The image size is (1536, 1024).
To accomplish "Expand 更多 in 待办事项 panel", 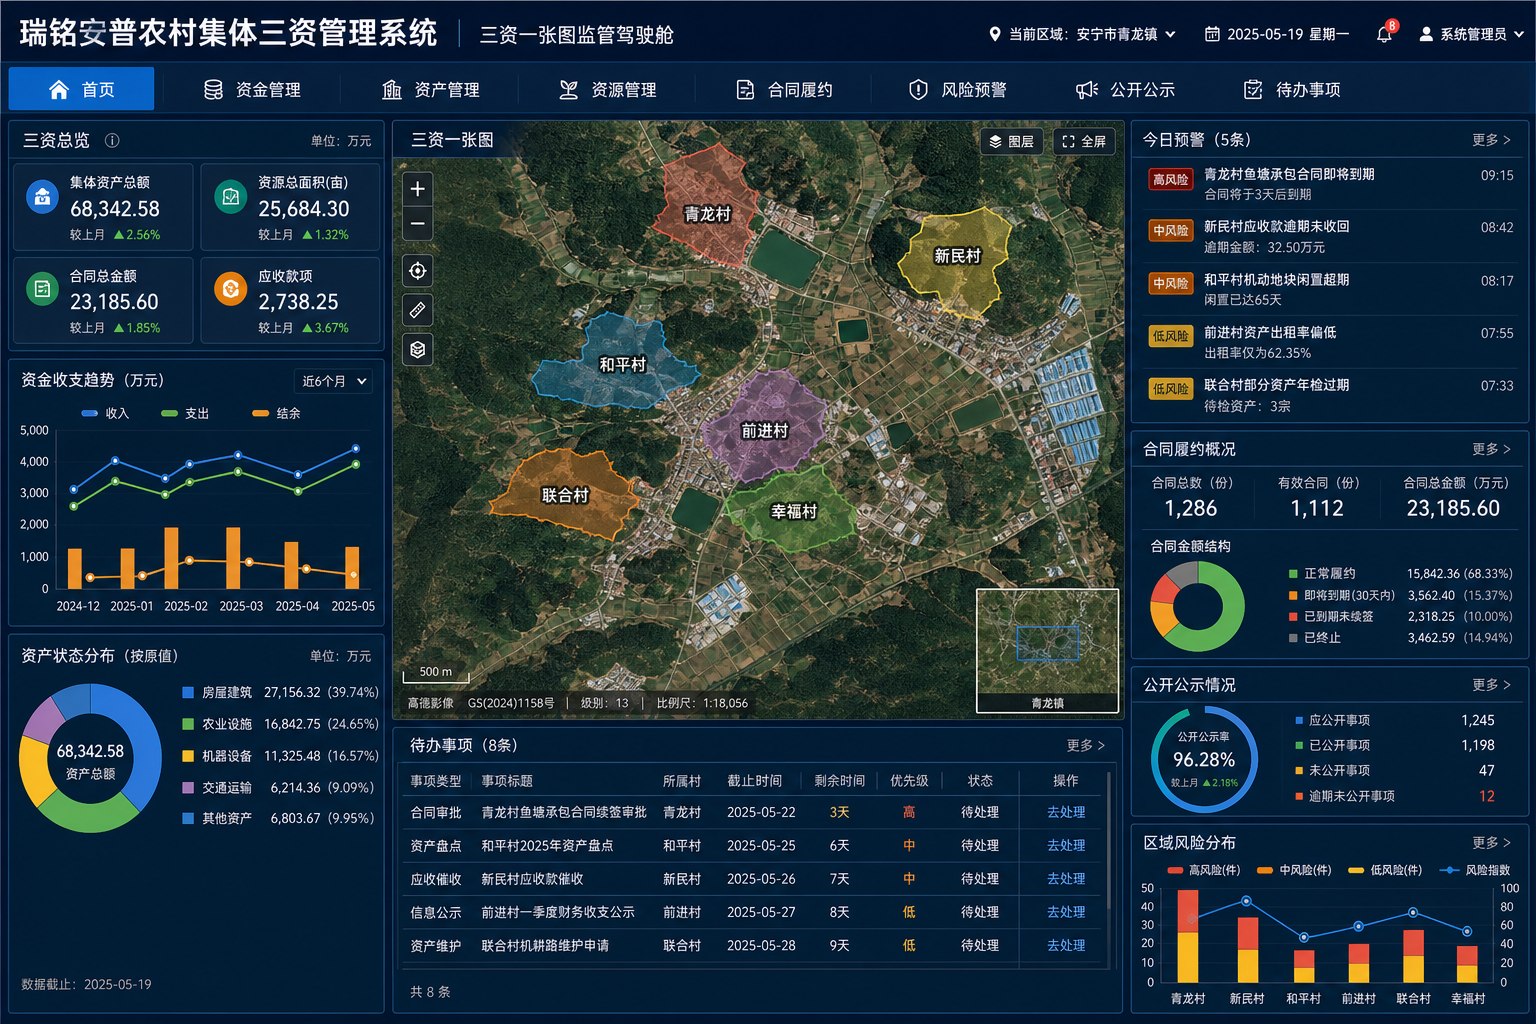I will click(1085, 745).
